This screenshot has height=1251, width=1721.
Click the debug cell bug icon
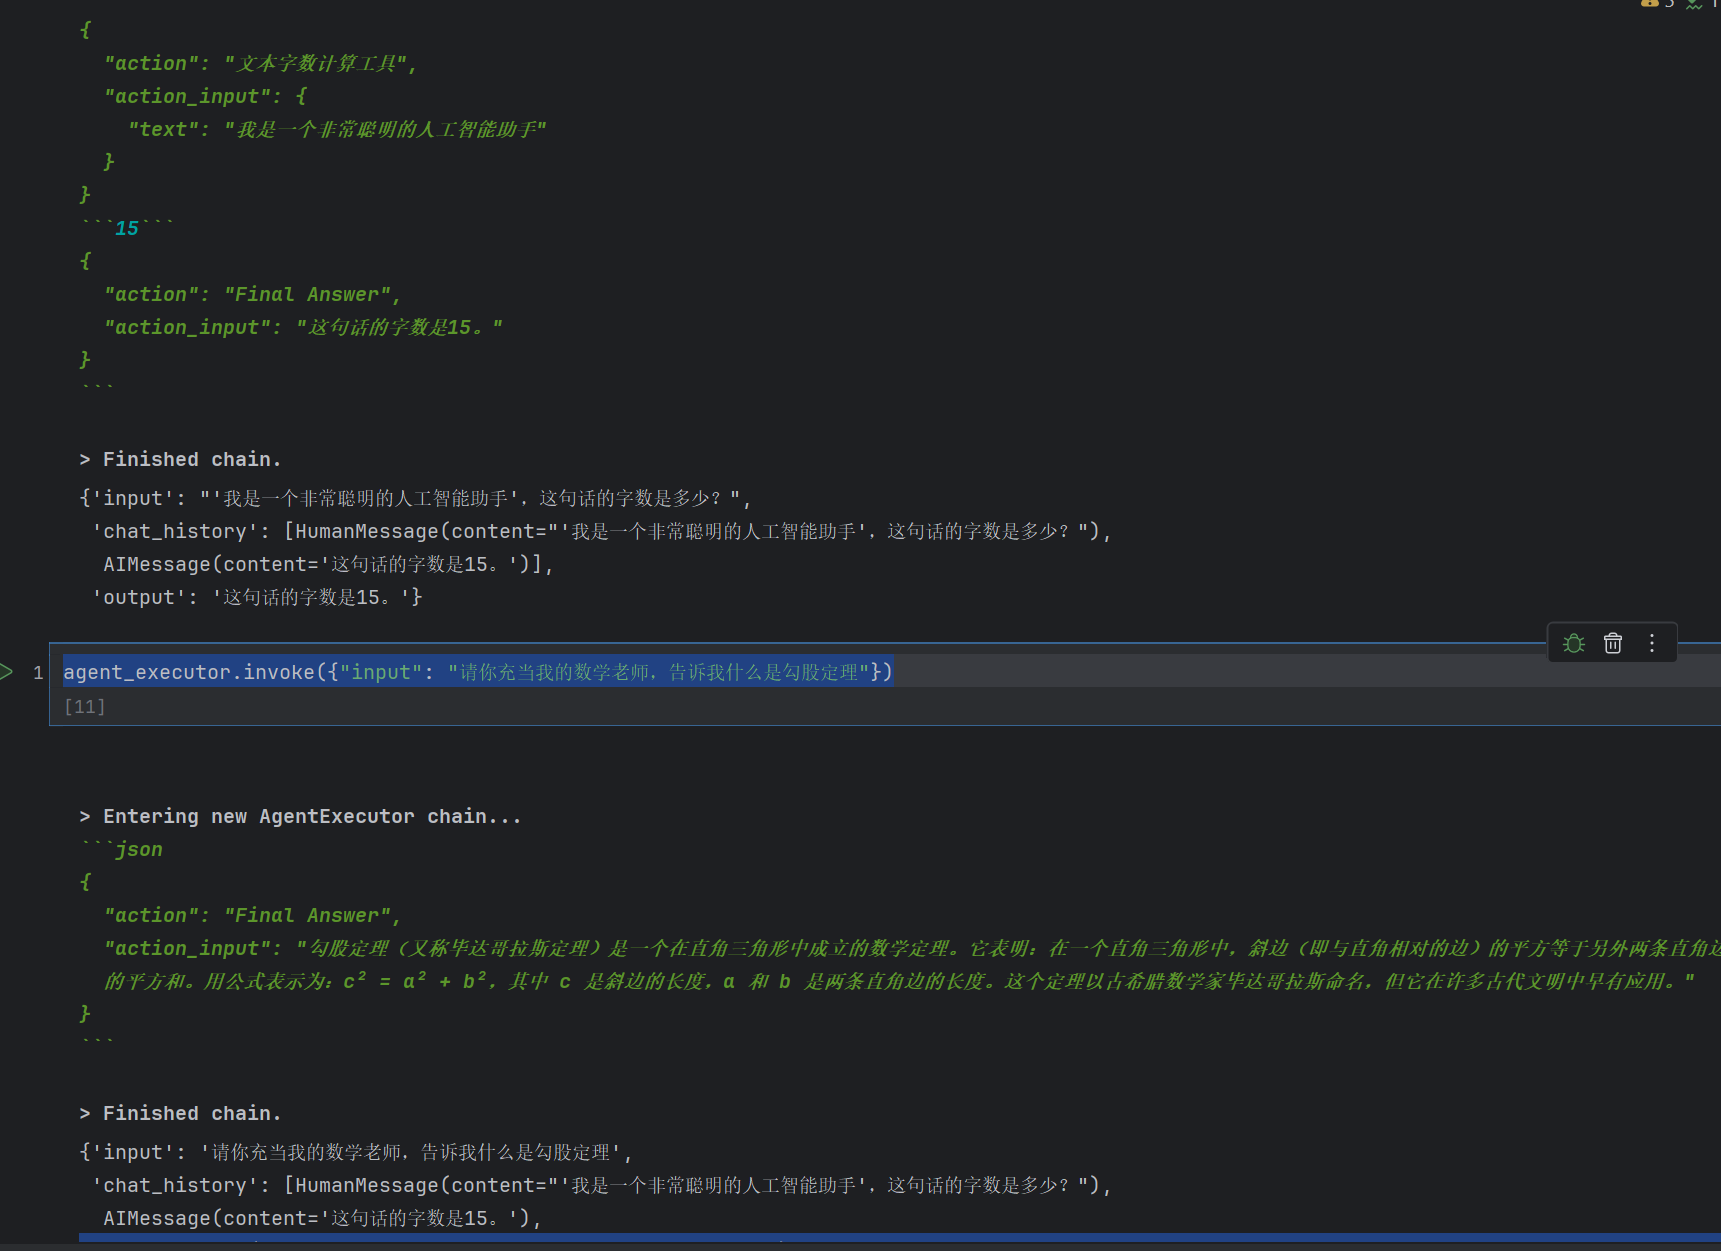click(x=1574, y=643)
